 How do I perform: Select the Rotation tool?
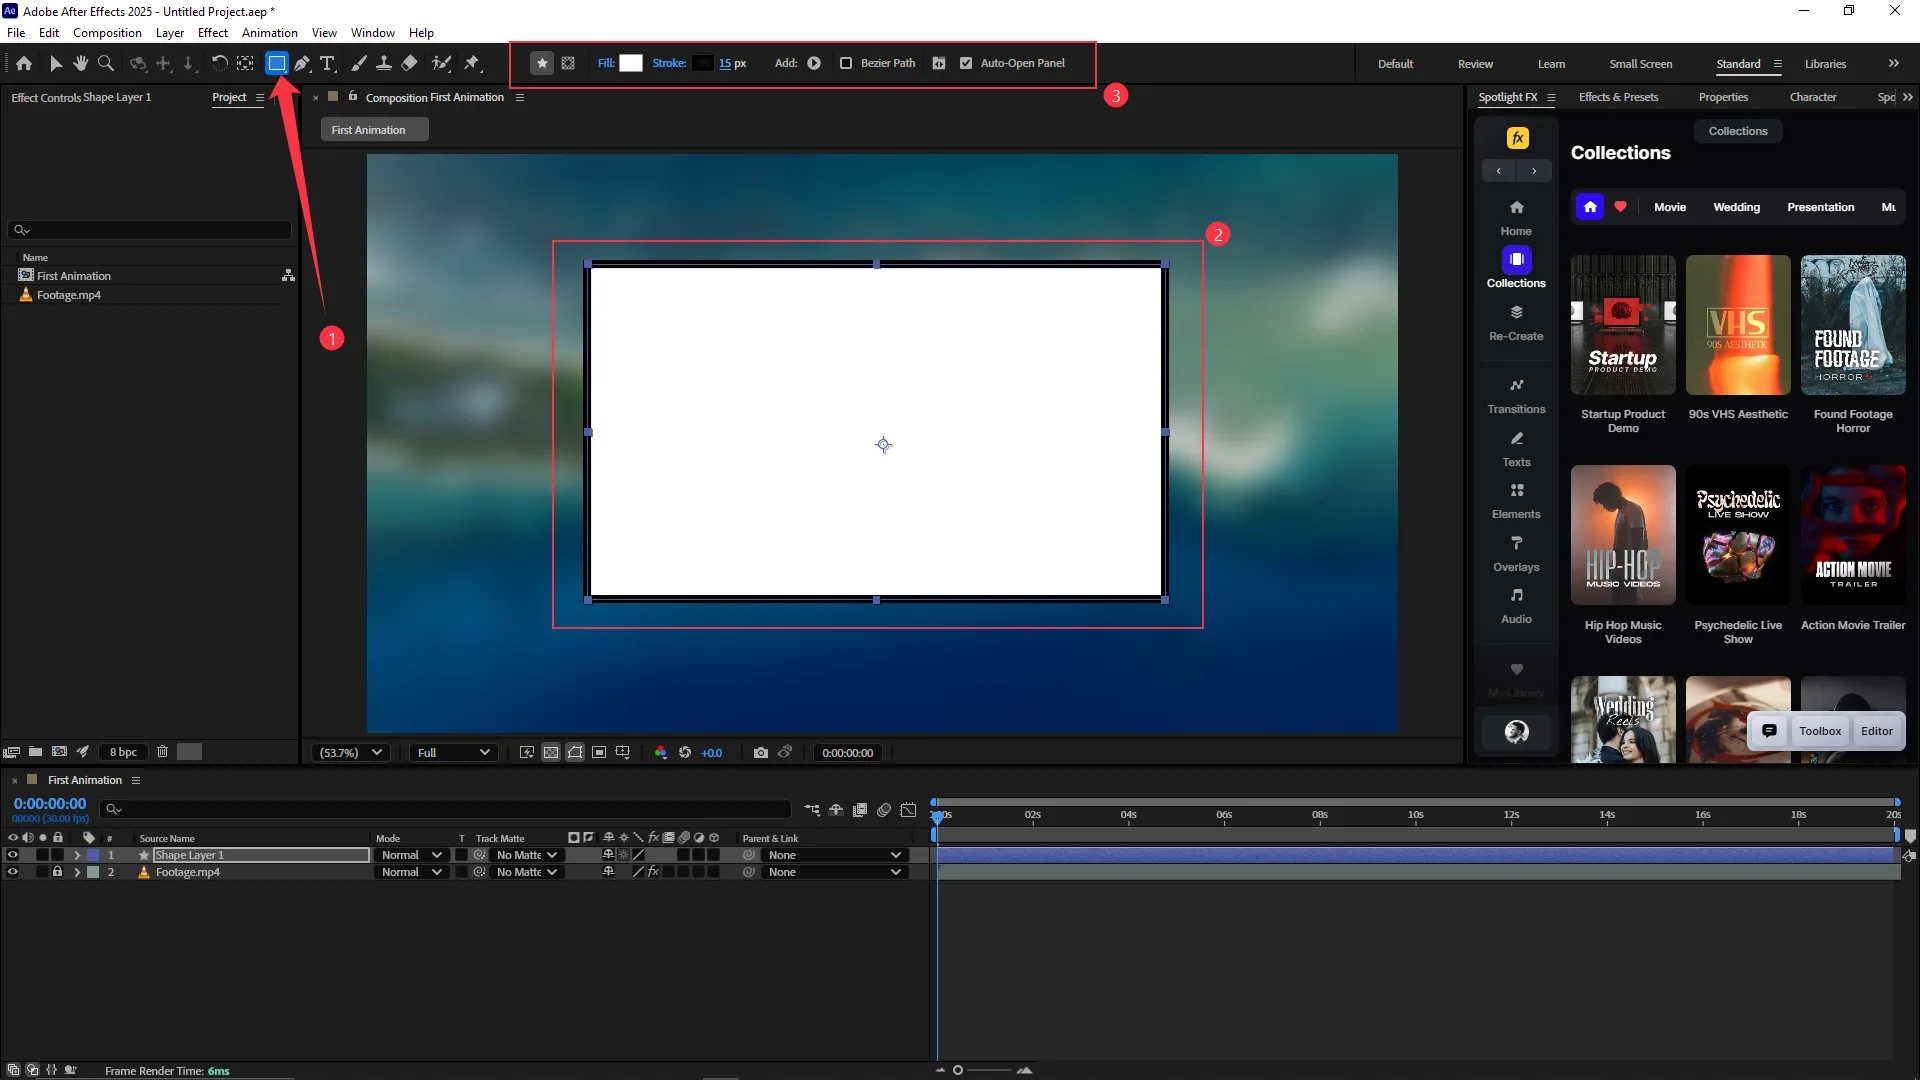(x=219, y=63)
